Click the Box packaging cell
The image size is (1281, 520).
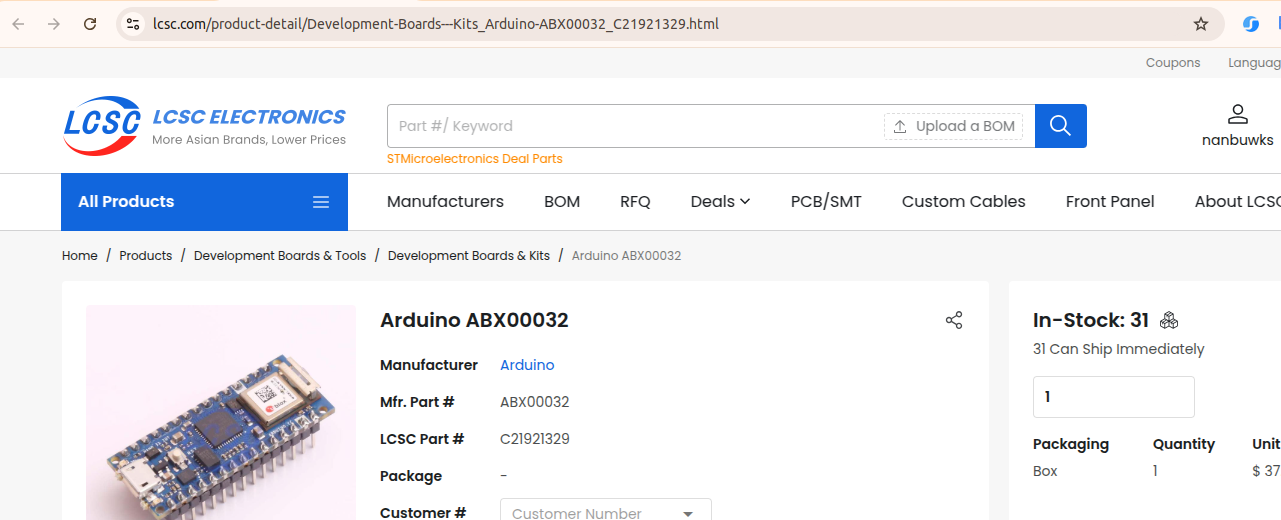click(1045, 471)
